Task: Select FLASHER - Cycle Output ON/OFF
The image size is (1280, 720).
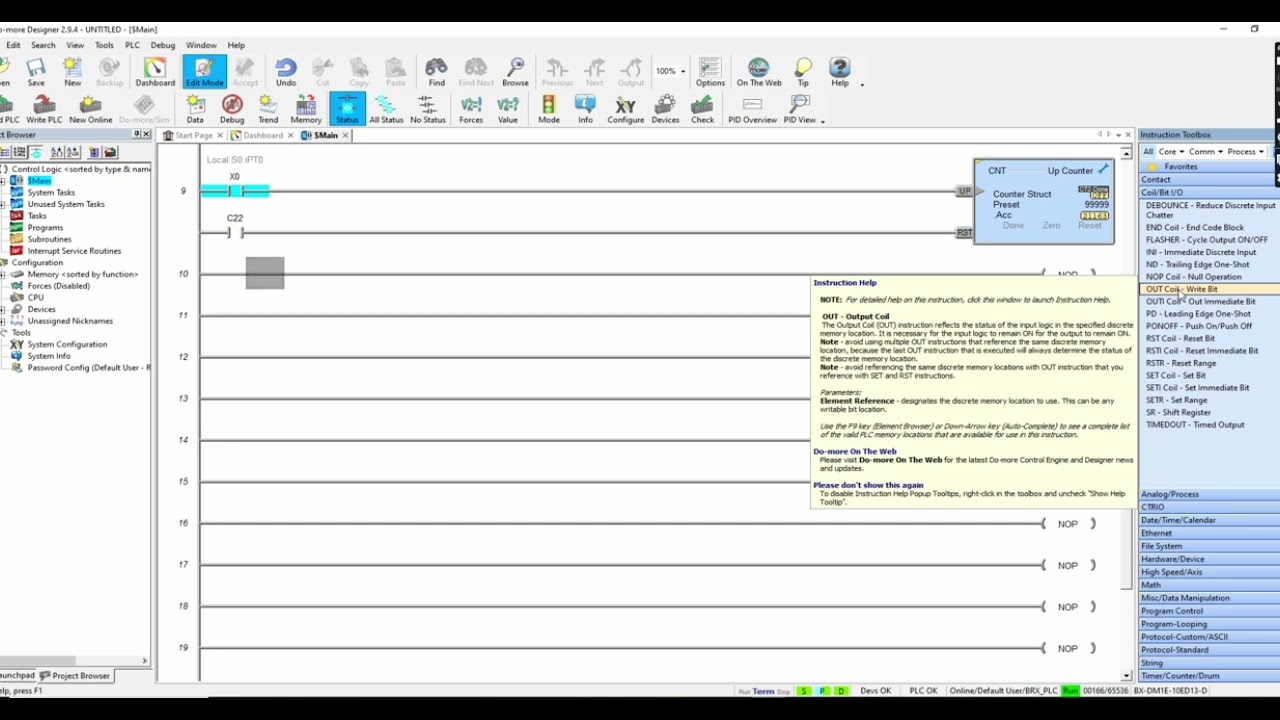Action: 1207,240
